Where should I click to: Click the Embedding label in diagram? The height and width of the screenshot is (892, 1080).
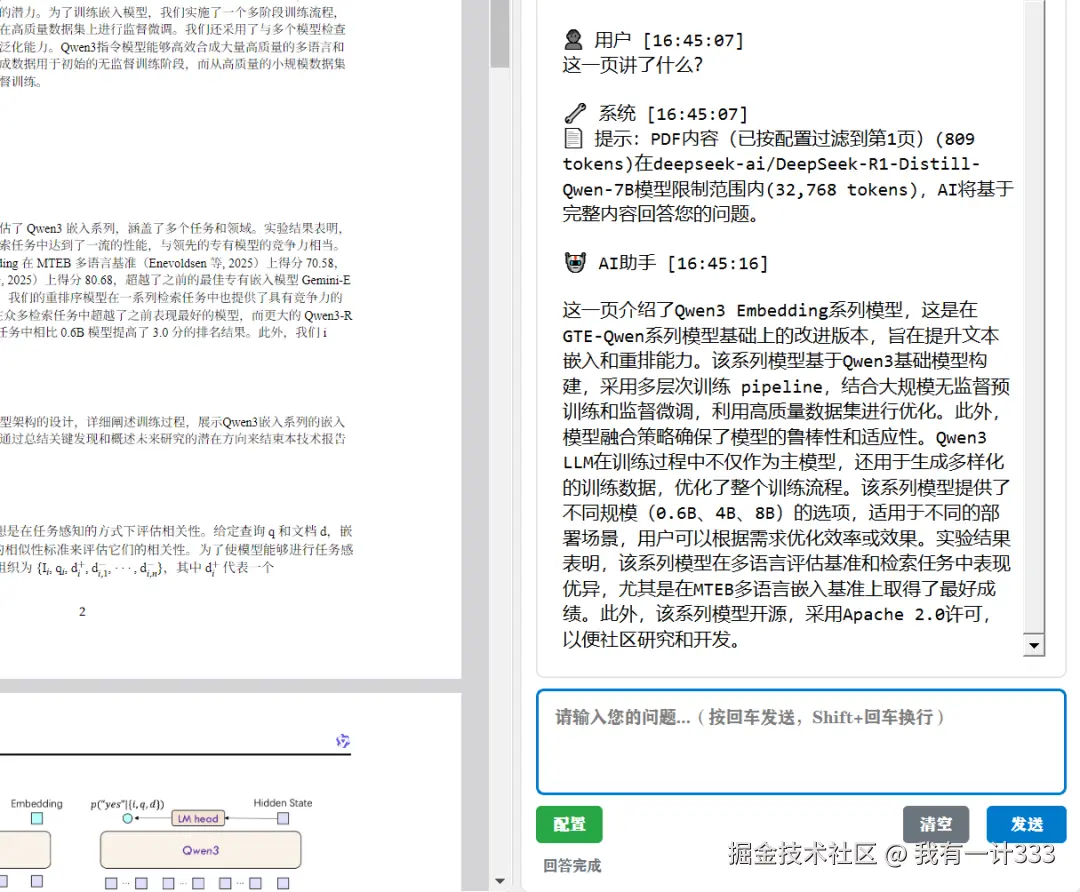37,803
